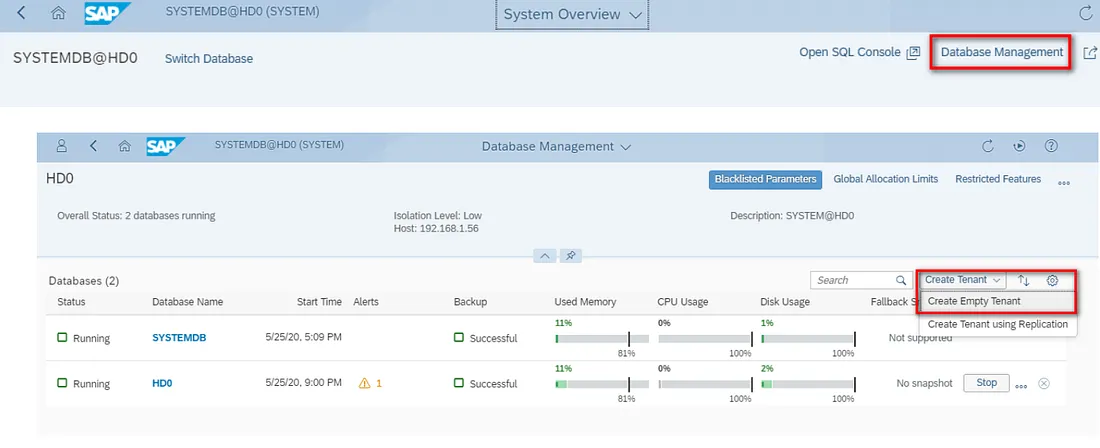Choose Create Tenant using Replication
Screen dimensions: 1100x448
point(997,325)
